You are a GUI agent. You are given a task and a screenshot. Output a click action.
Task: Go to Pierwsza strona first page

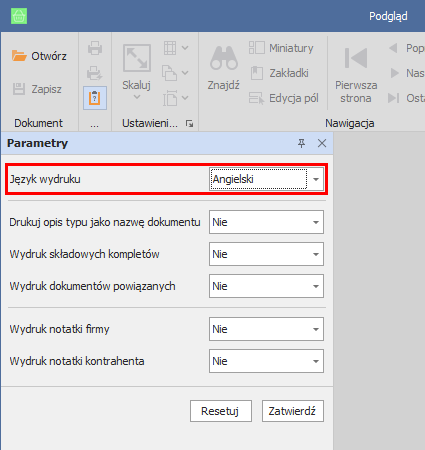pyautogui.click(x=356, y=75)
